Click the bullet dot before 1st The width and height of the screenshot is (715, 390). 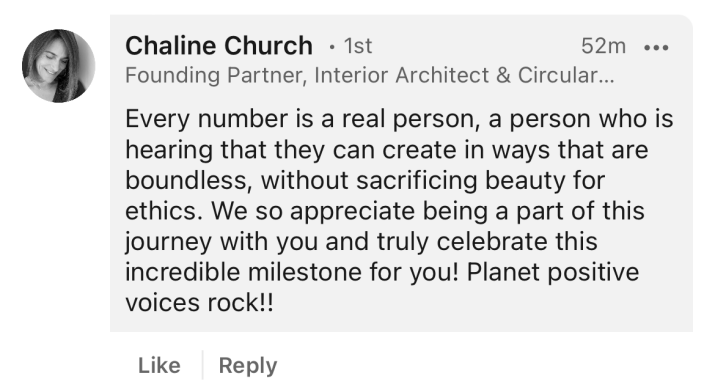[x=332, y=47]
